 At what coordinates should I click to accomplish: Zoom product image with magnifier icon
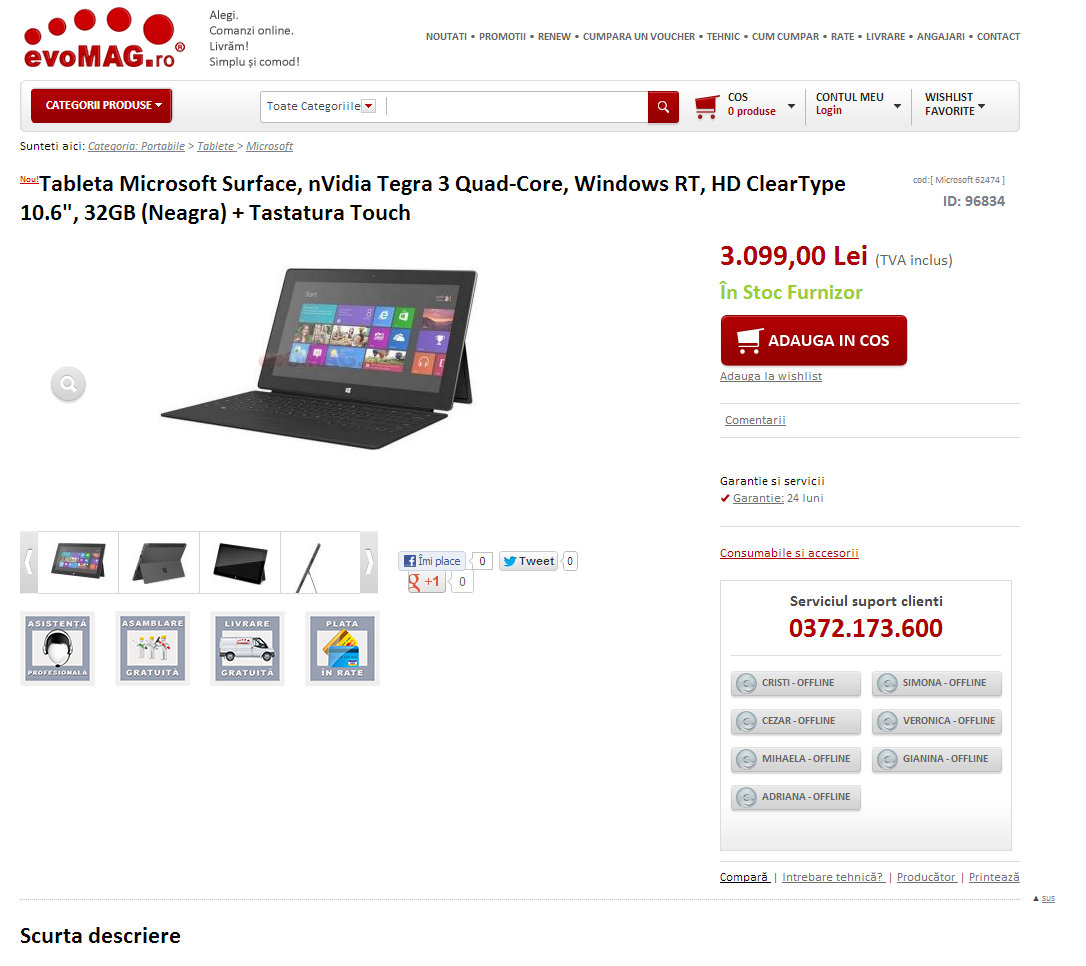pyautogui.click(x=68, y=384)
